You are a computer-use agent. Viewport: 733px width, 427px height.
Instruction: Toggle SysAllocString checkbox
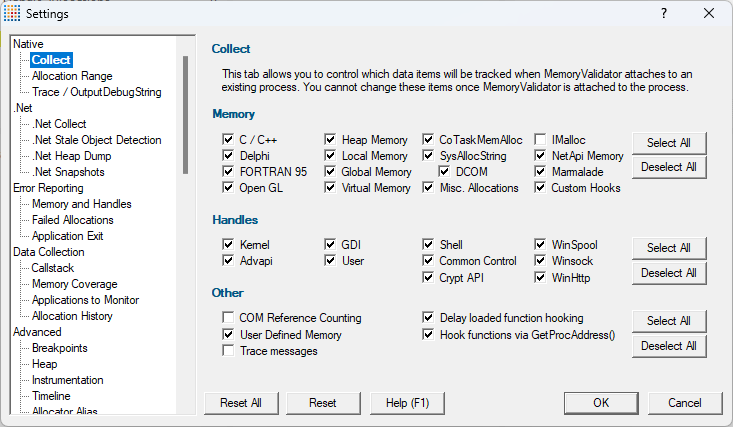tap(428, 155)
